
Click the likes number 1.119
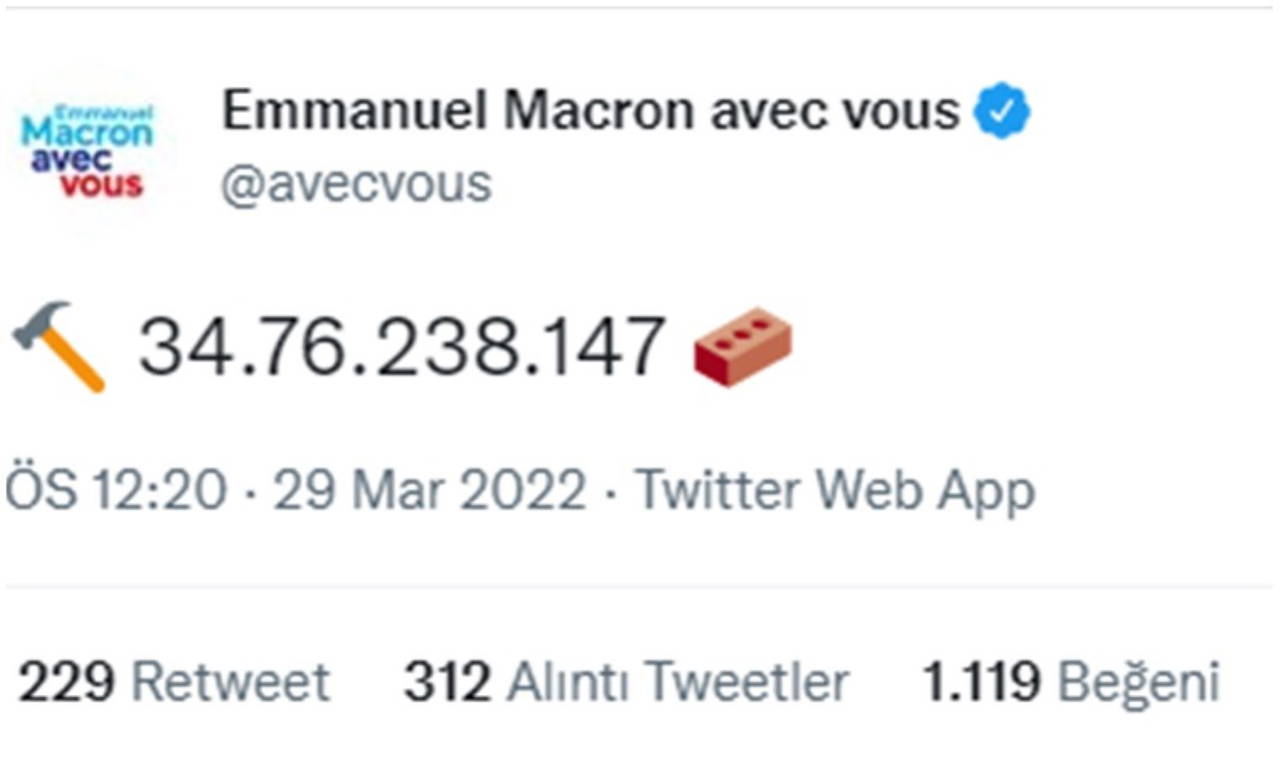[981, 683]
